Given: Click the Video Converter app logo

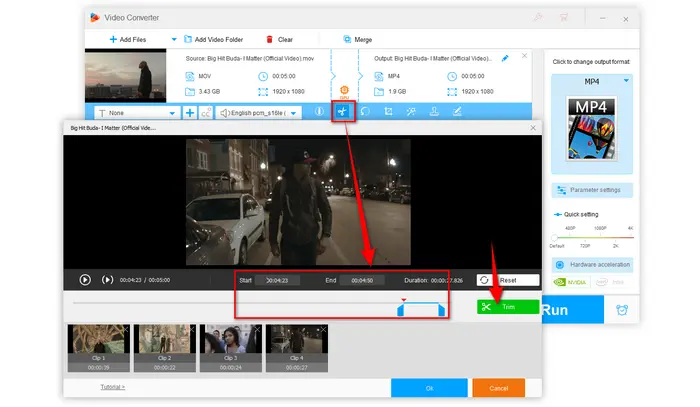Looking at the screenshot, I should 95,18.
